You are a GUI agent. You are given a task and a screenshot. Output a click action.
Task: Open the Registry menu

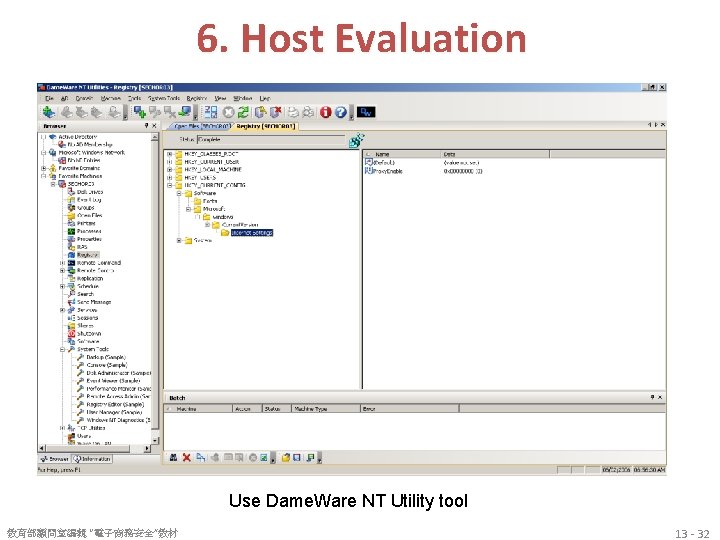197,98
